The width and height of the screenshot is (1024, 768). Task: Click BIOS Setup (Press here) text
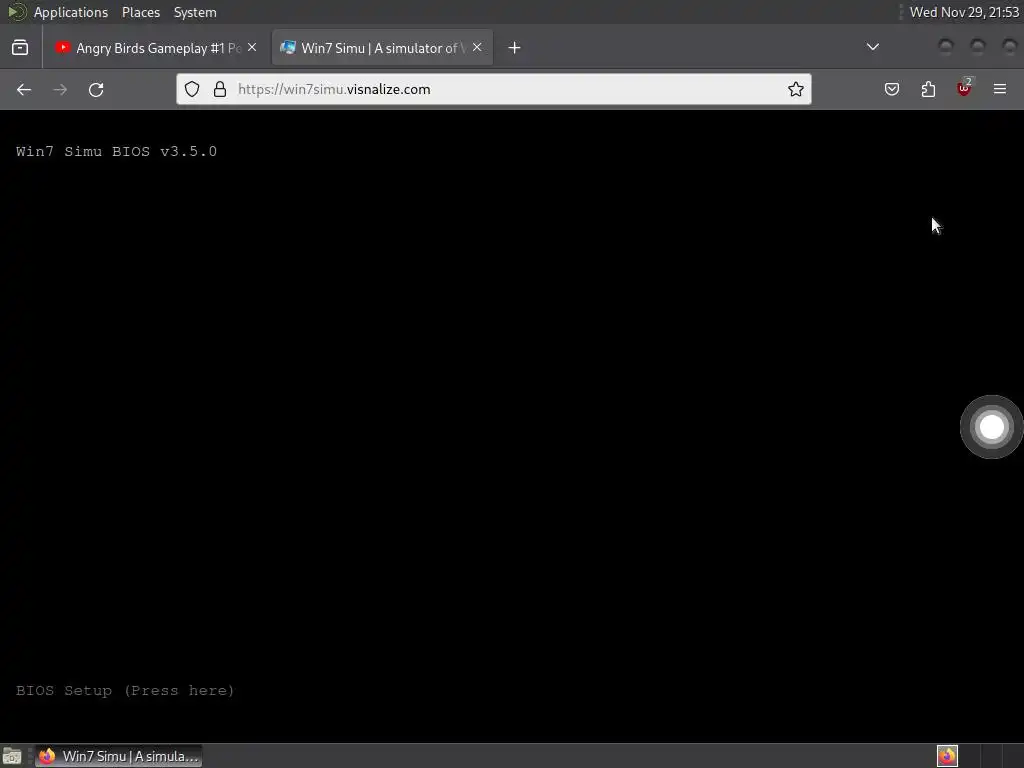(125, 690)
